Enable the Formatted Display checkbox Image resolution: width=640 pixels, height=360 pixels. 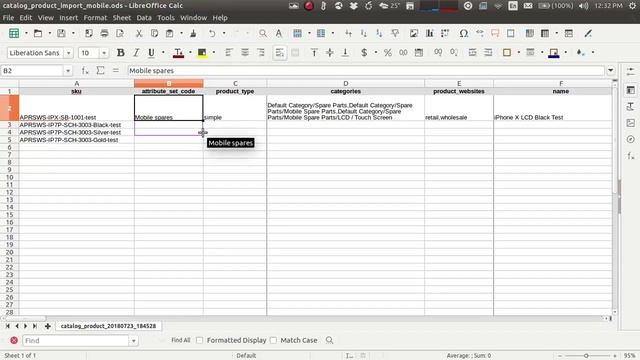(200, 340)
